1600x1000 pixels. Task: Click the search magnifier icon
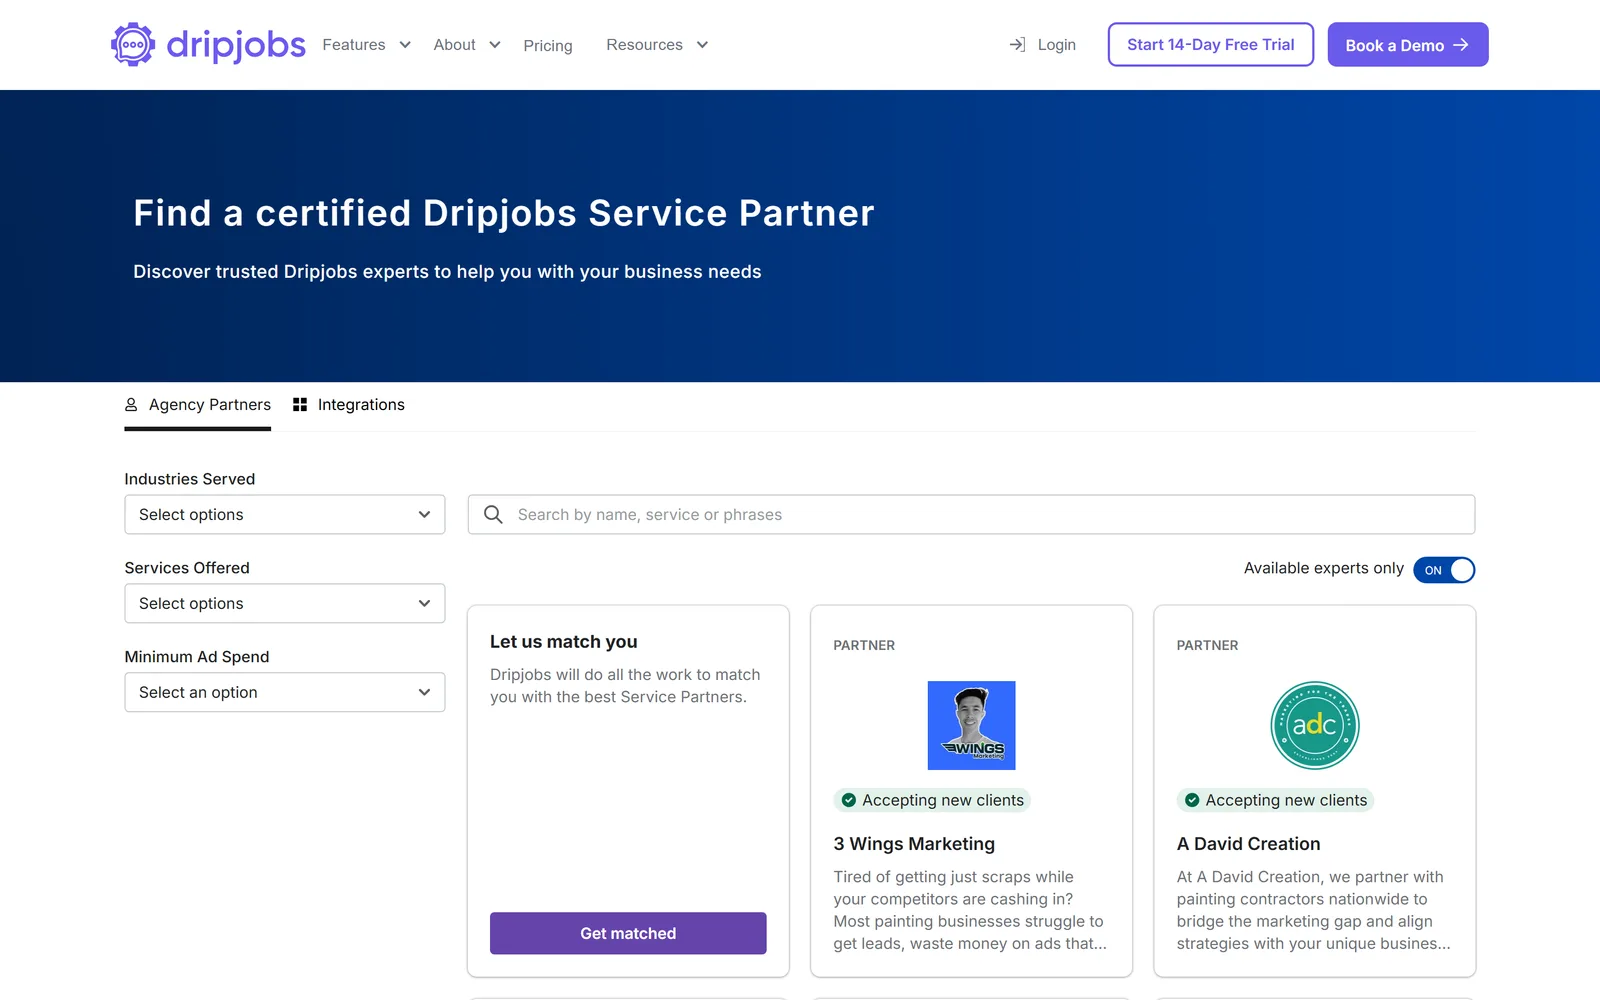pos(493,514)
